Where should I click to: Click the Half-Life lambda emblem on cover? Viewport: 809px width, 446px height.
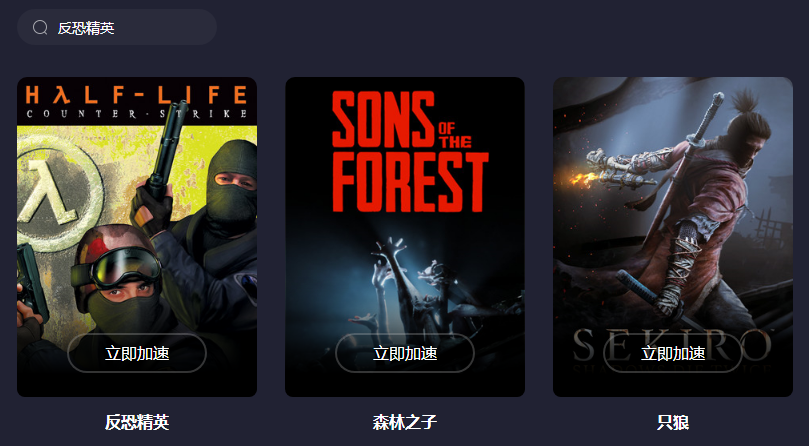coord(54,192)
